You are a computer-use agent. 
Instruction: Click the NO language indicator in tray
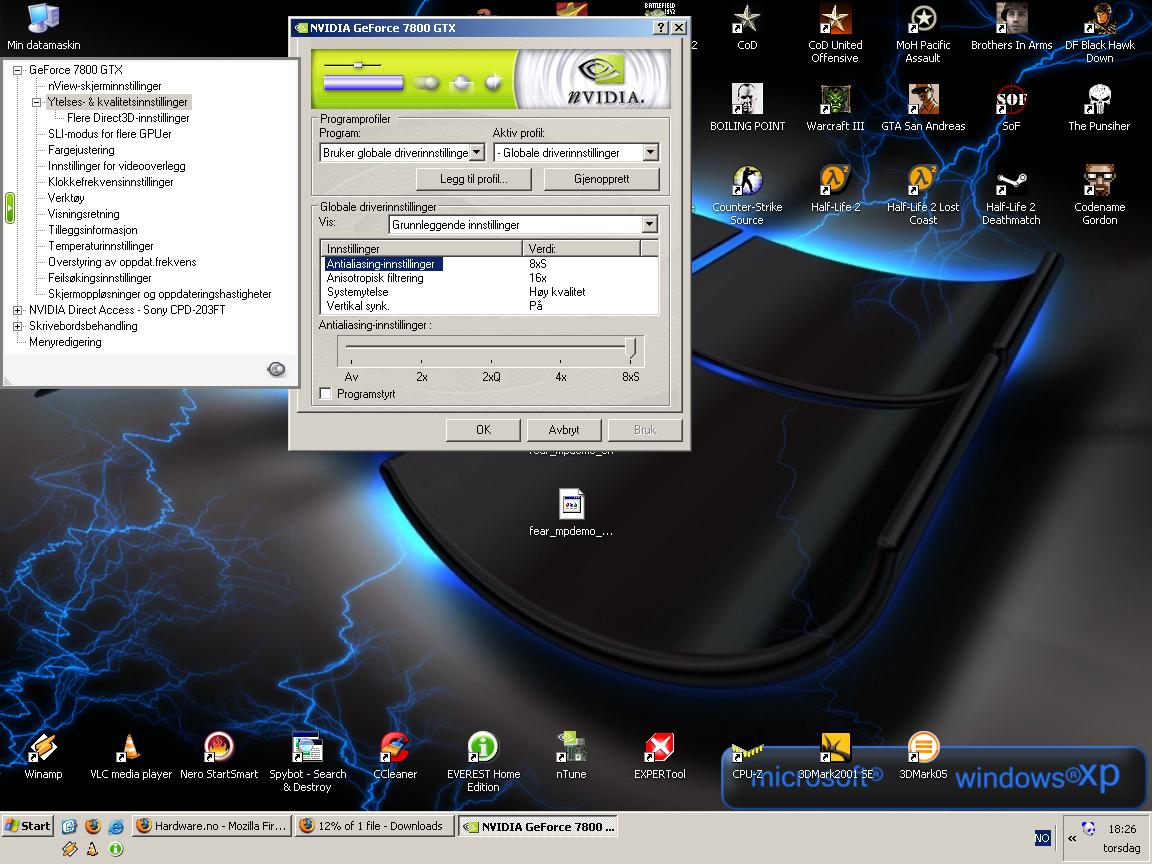click(1042, 838)
